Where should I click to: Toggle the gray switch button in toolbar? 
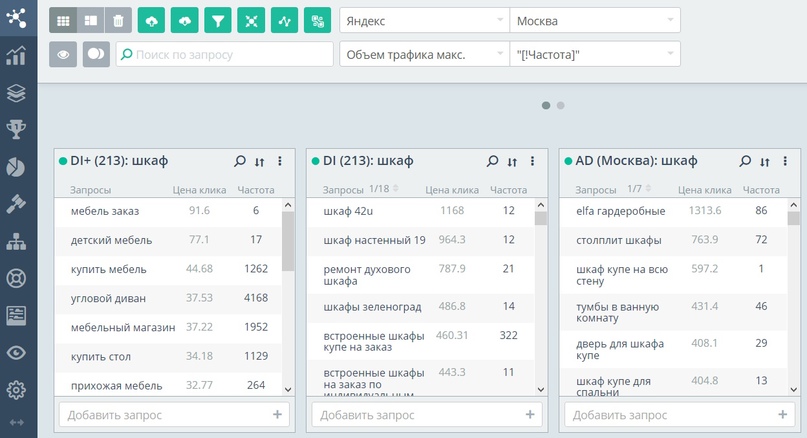pos(96,54)
